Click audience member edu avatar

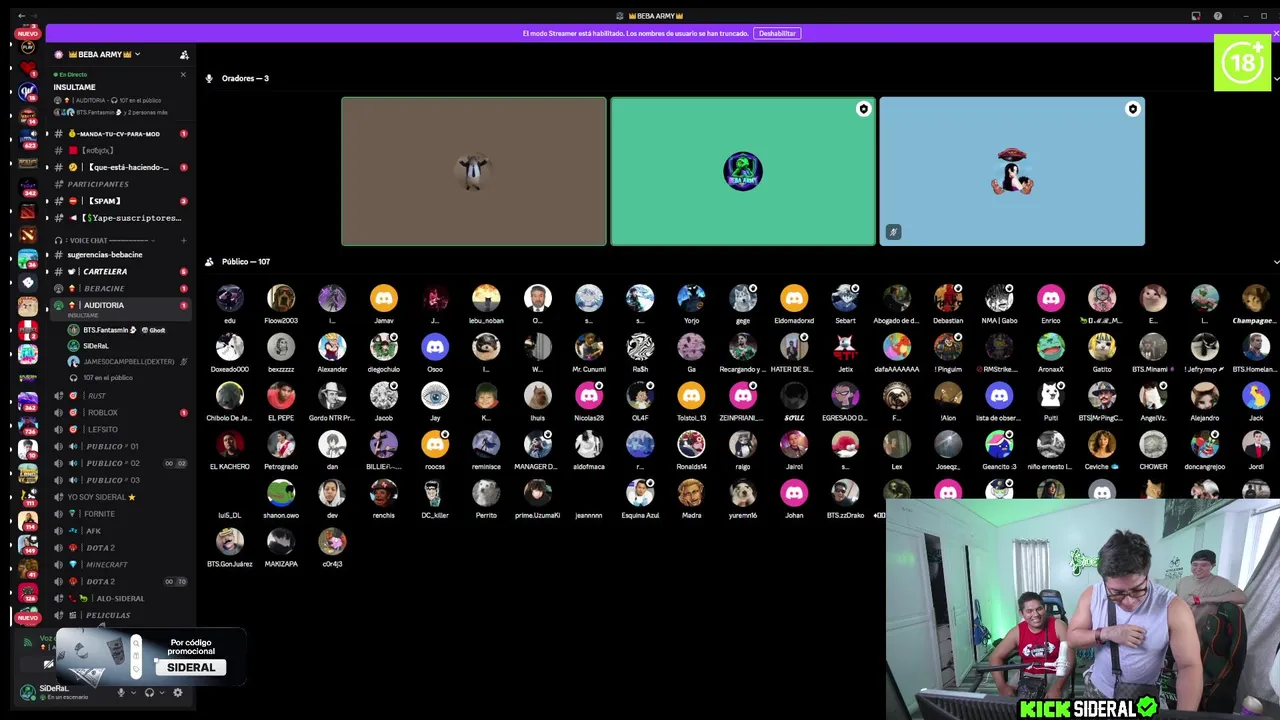[x=230, y=298]
